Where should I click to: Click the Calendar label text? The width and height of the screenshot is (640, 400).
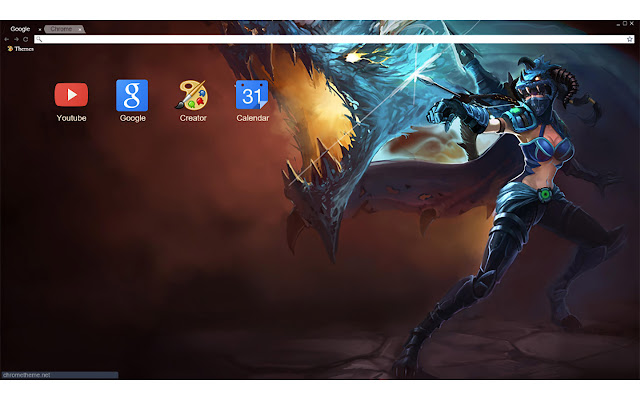coord(253,118)
